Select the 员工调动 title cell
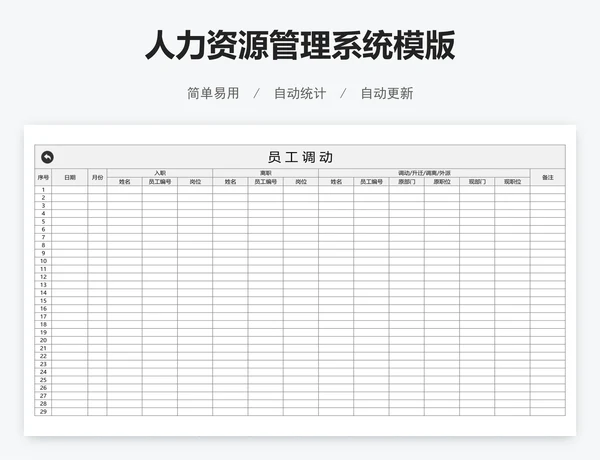The image size is (600, 460). pos(300,157)
